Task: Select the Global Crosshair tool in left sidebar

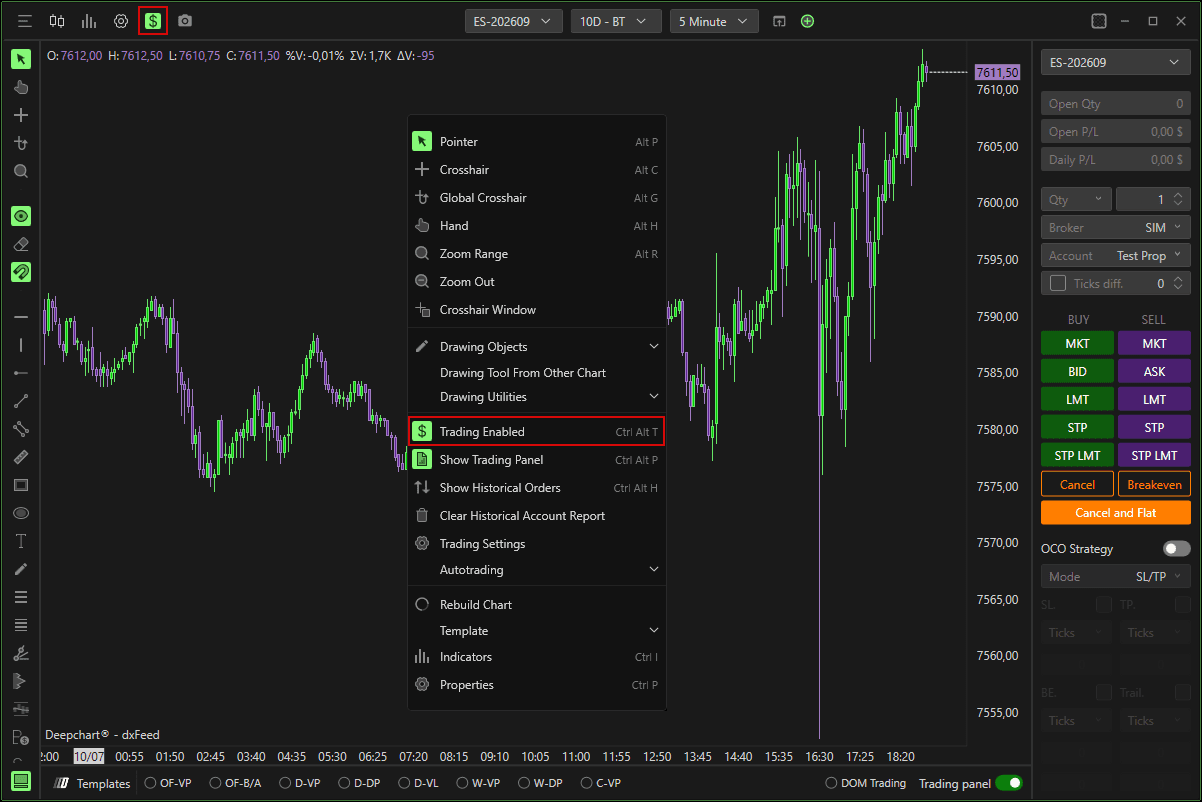Action: pos(21,143)
